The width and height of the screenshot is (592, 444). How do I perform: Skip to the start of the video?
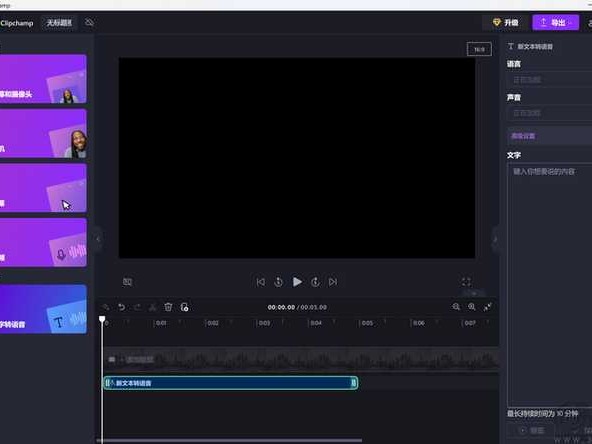(261, 282)
